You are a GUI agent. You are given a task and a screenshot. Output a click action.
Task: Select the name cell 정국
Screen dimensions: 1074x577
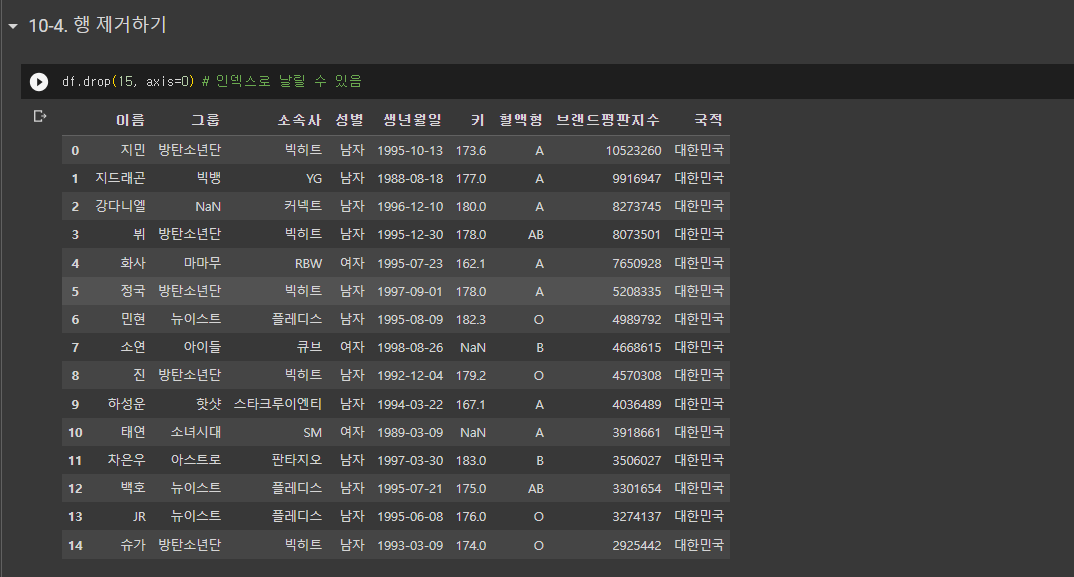[x=133, y=291]
